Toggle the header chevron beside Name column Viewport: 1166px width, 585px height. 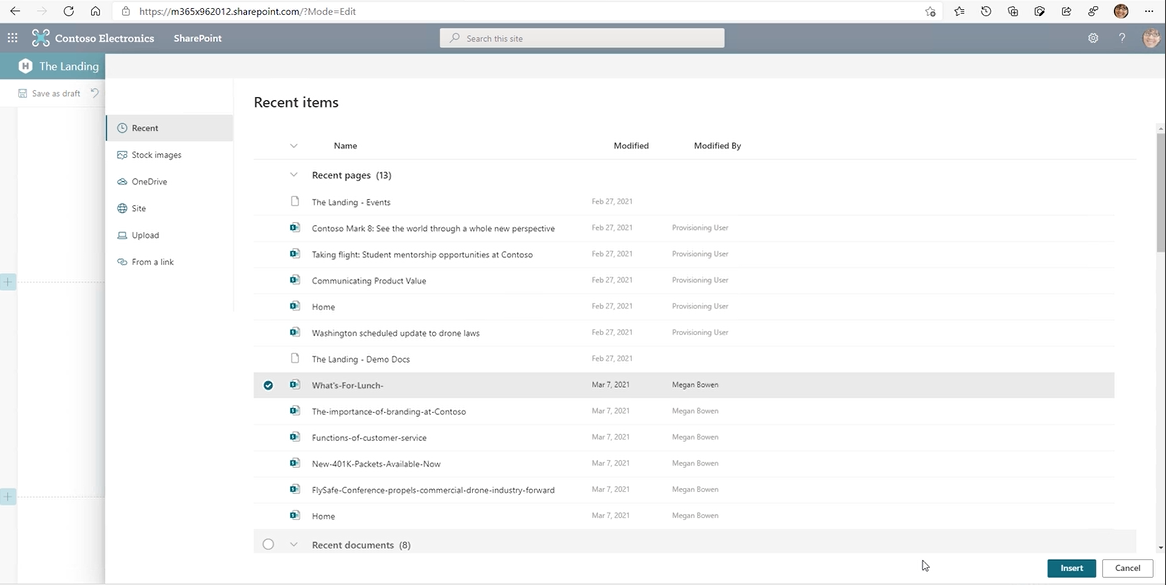(294, 146)
